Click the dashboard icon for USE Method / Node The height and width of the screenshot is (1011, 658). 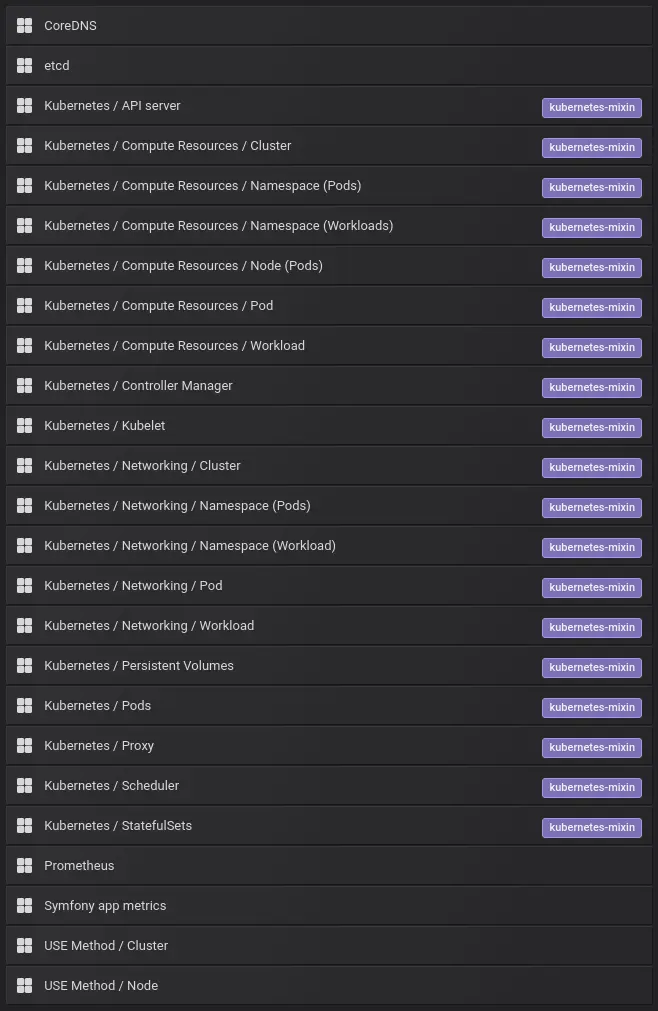24,985
